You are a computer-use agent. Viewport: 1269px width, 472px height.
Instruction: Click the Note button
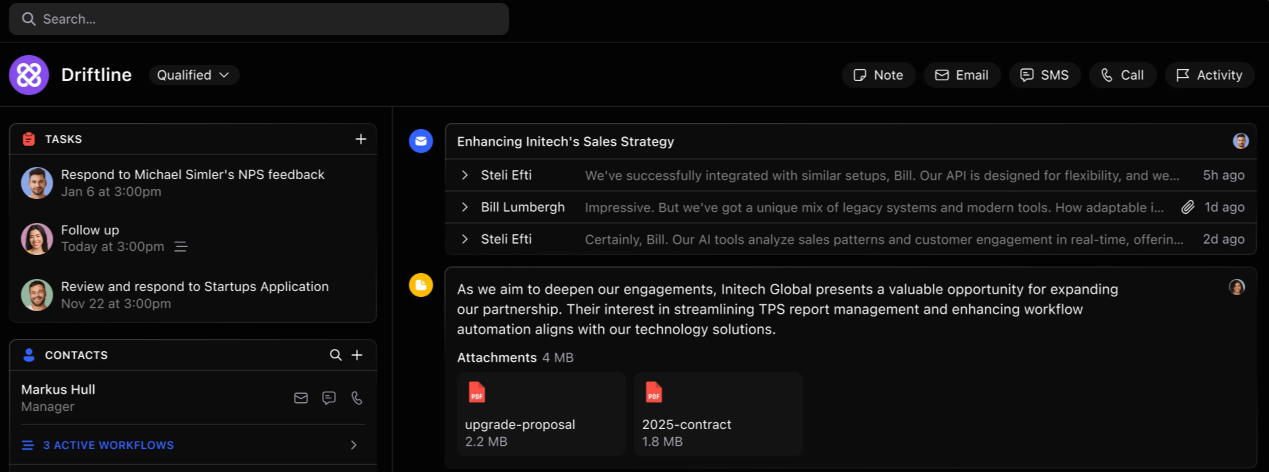[878, 75]
